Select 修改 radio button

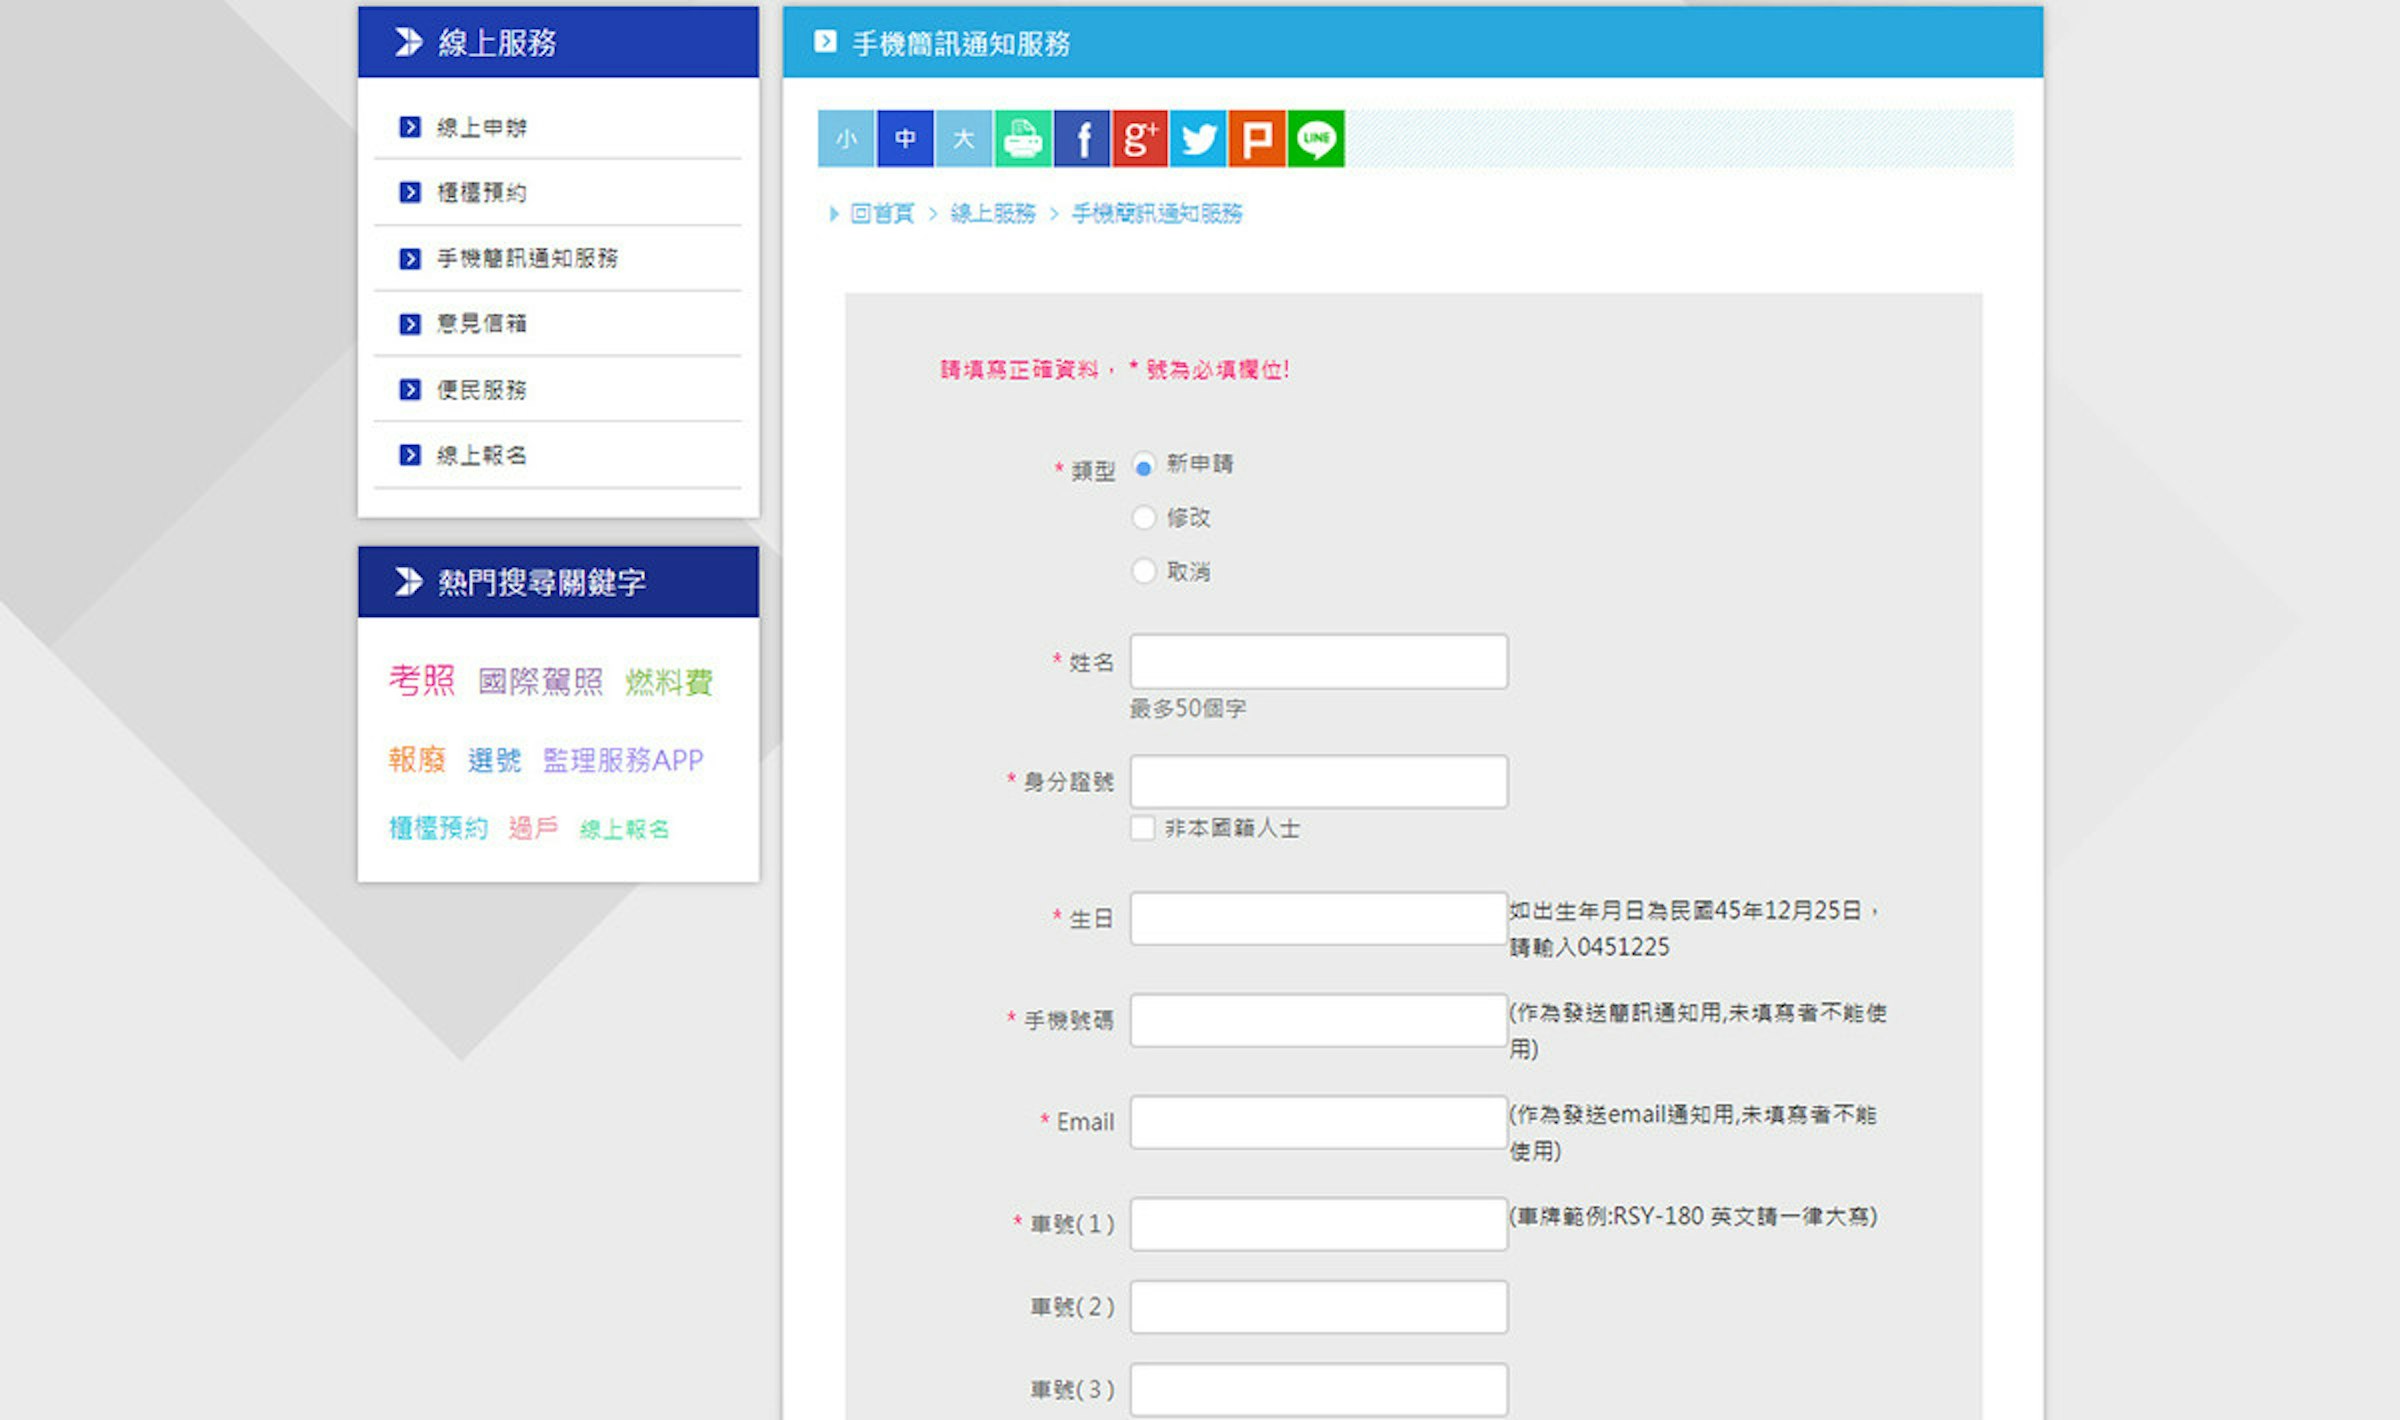tap(1144, 518)
